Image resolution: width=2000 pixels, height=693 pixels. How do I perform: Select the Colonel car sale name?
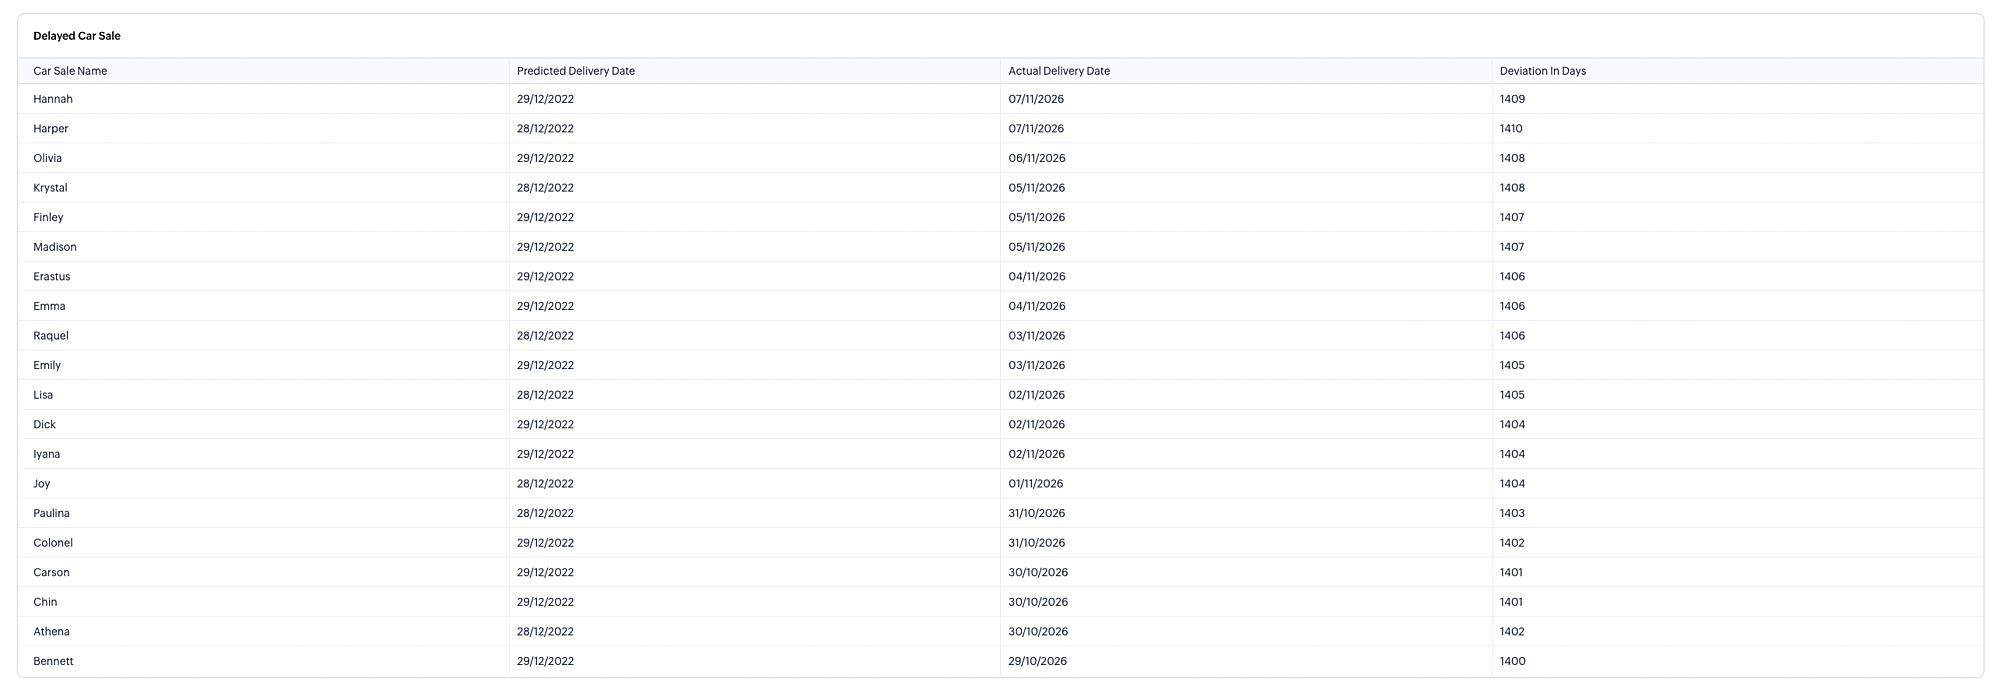[x=53, y=543]
